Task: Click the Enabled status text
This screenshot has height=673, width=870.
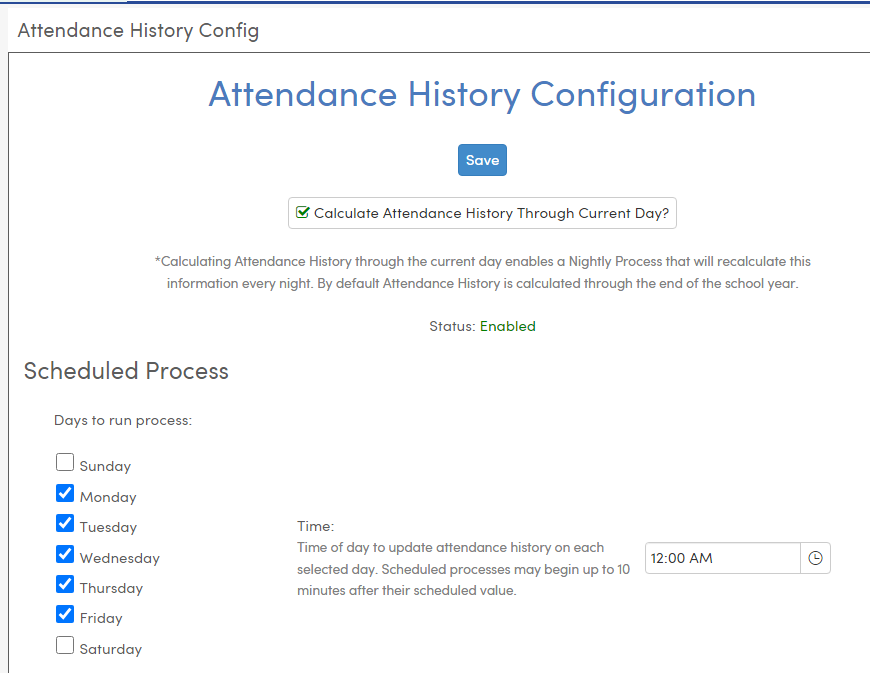Action: coord(507,325)
